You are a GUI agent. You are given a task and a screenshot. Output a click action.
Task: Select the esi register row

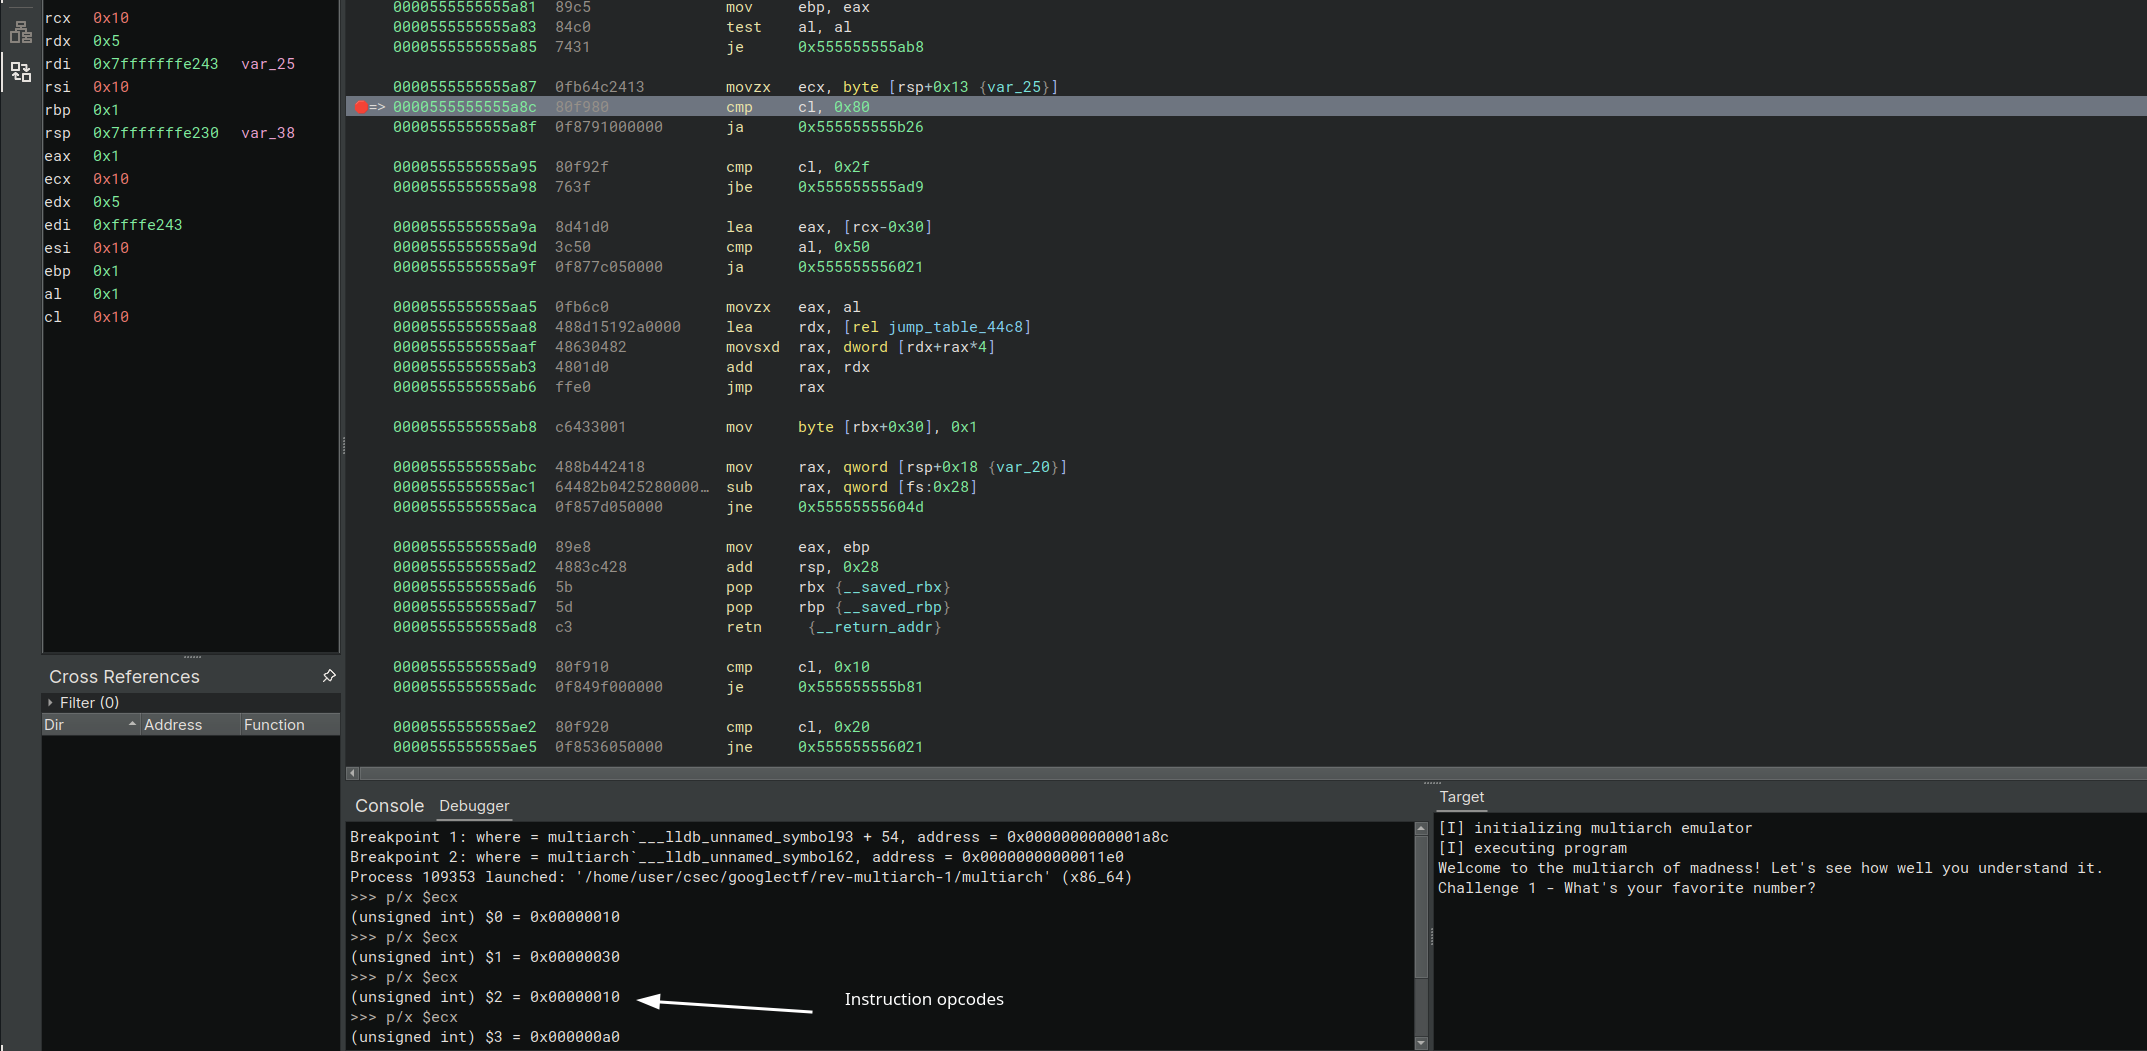coord(190,248)
